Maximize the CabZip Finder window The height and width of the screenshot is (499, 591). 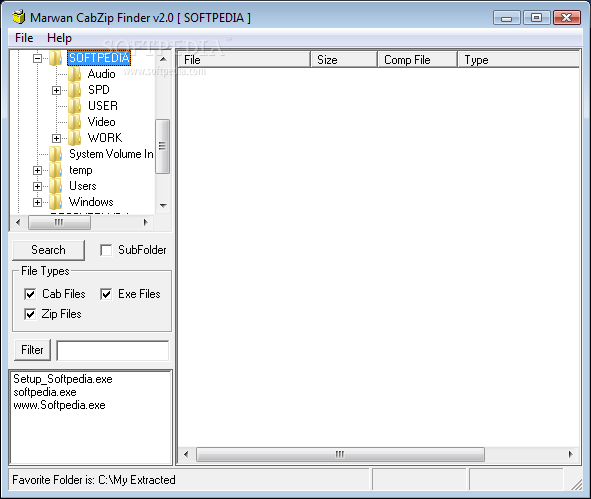(x=536, y=18)
